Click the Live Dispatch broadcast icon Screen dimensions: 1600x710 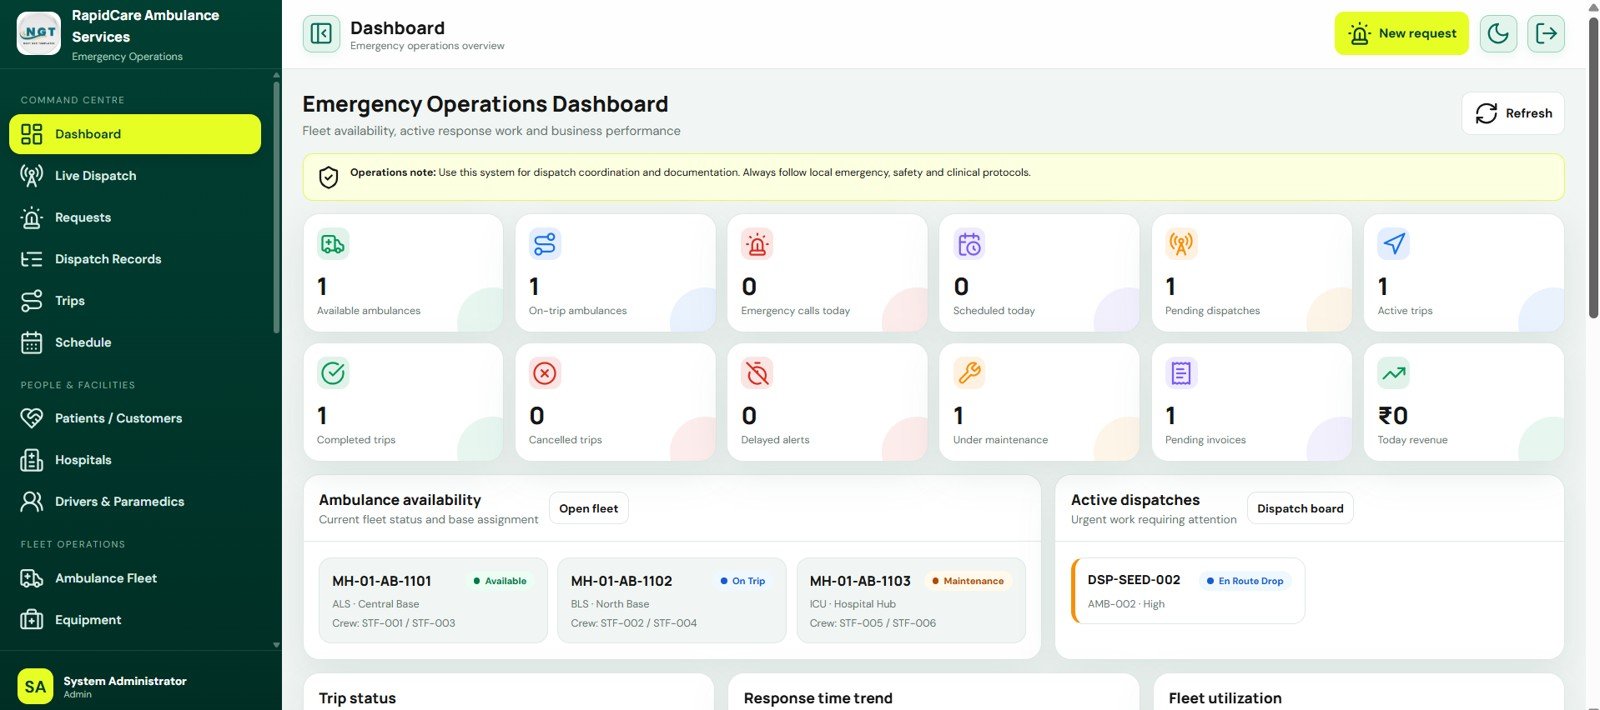pyautogui.click(x=32, y=176)
